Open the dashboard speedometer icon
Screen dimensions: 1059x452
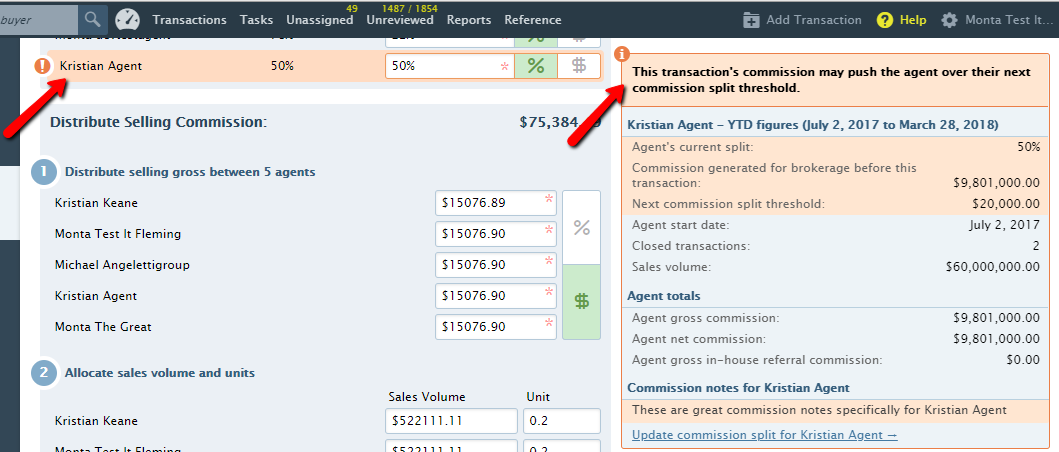[127, 20]
